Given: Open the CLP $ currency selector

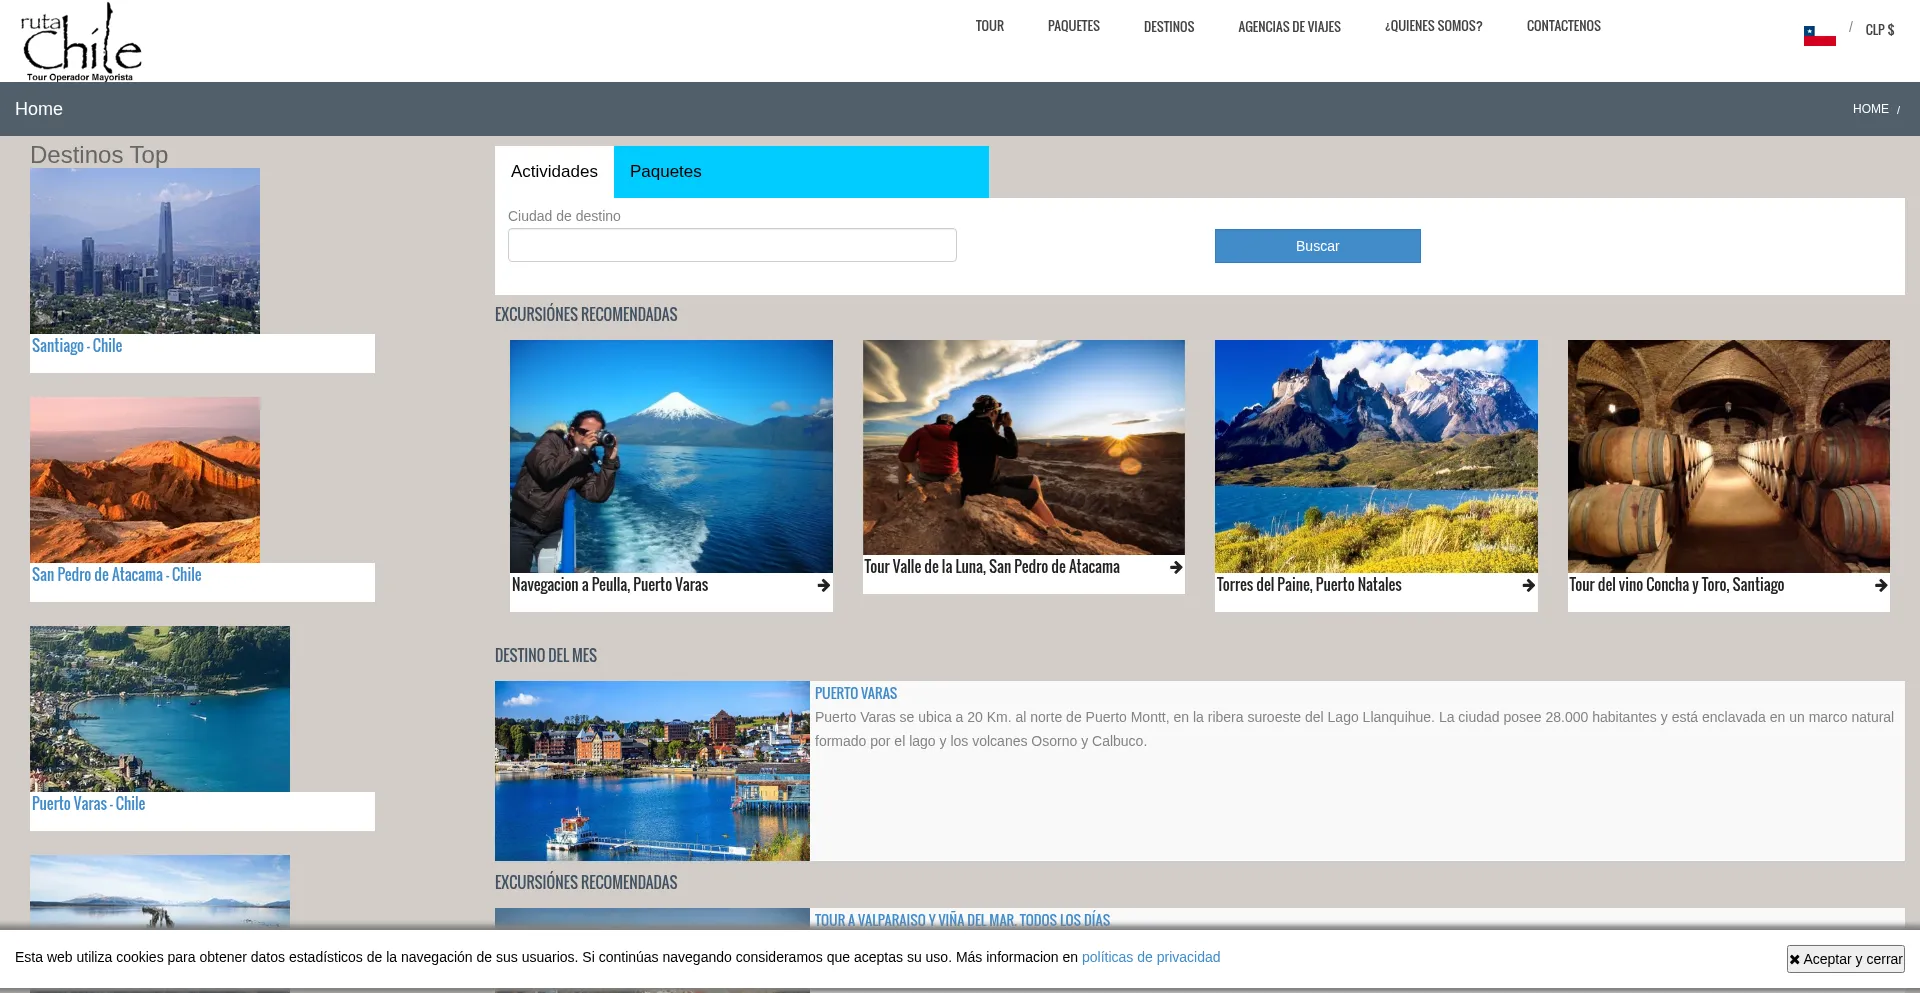Looking at the screenshot, I should pos(1879,30).
